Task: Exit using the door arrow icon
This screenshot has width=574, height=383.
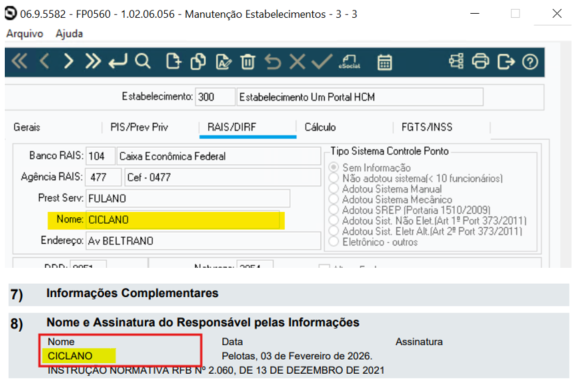Action: (506, 62)
